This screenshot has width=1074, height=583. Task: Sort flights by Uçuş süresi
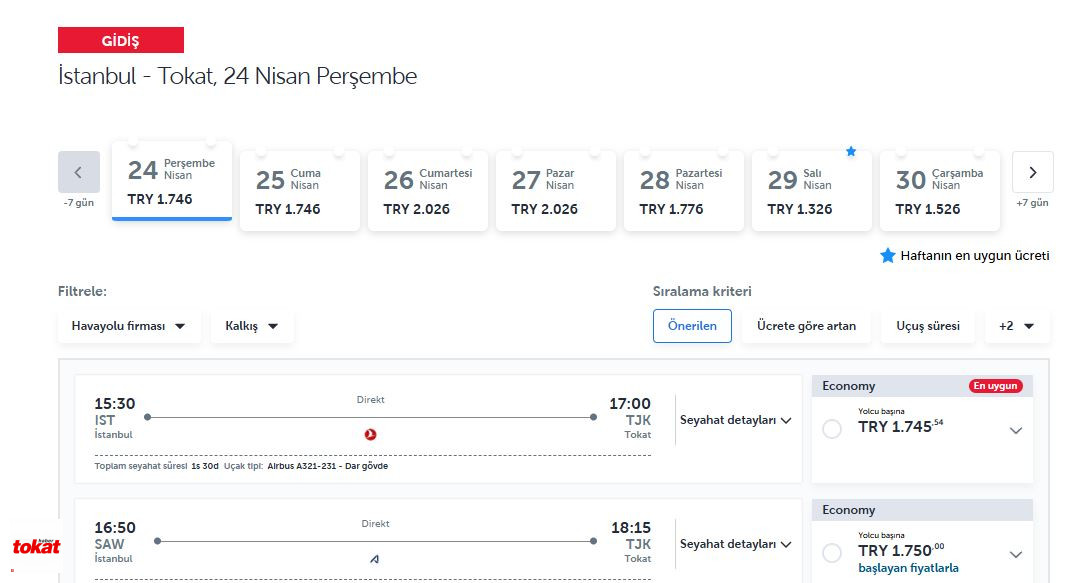(x=927, y=326)
